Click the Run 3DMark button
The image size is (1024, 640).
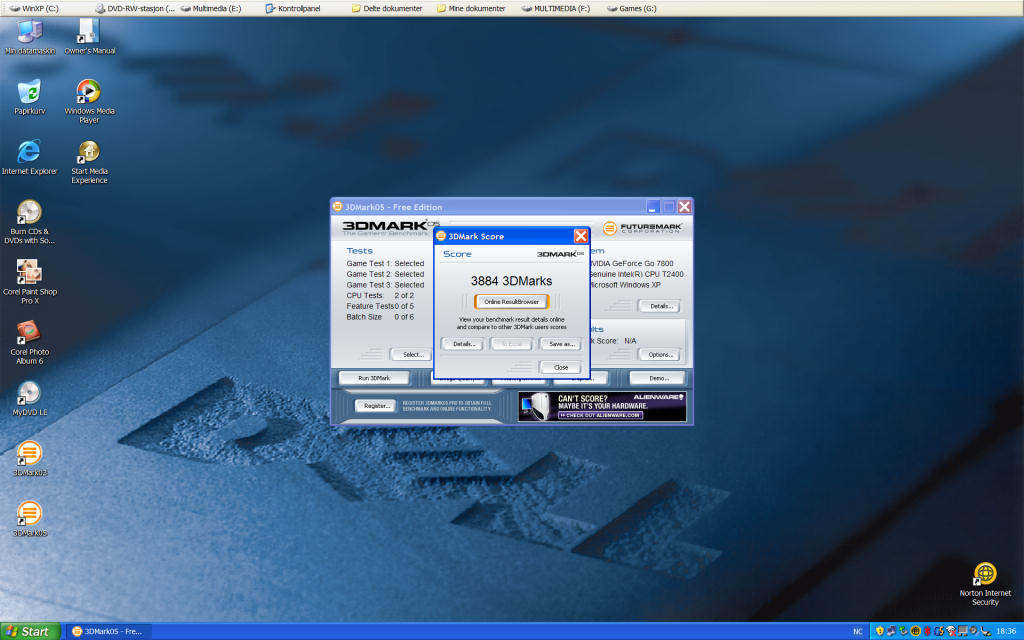click(x=374, y=378)
